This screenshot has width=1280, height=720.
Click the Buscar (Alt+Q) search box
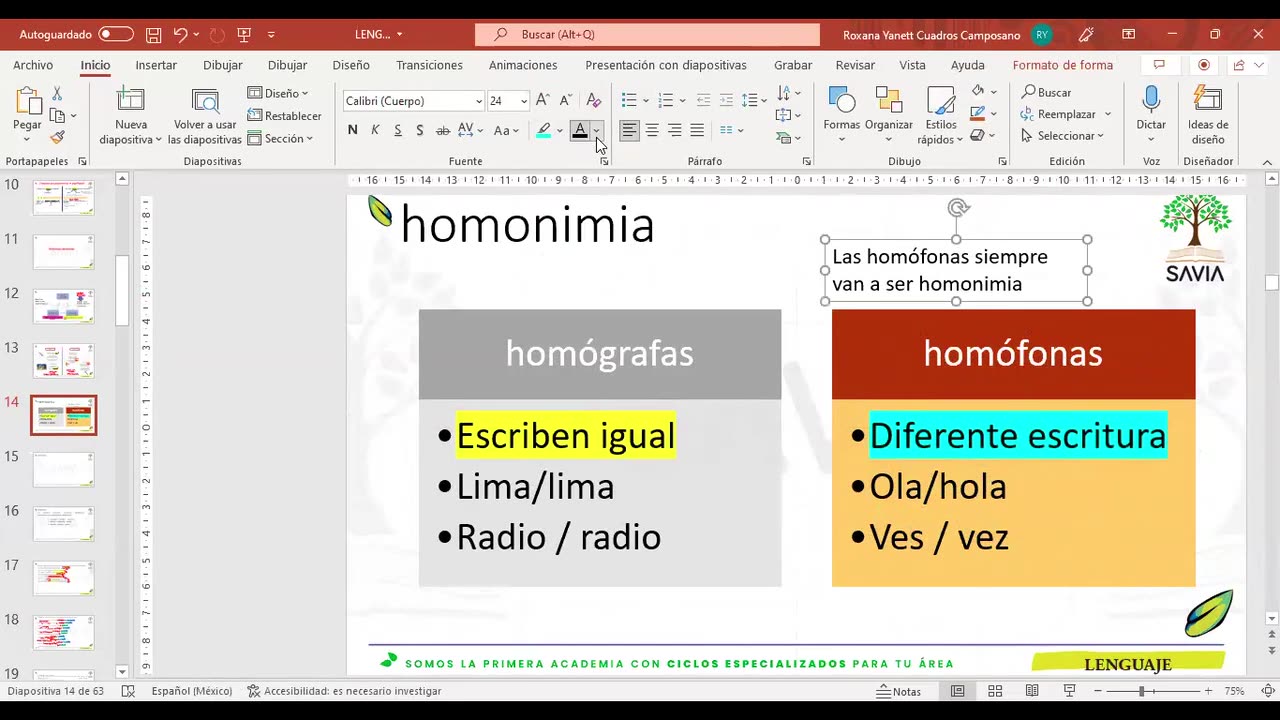[647, 34]
